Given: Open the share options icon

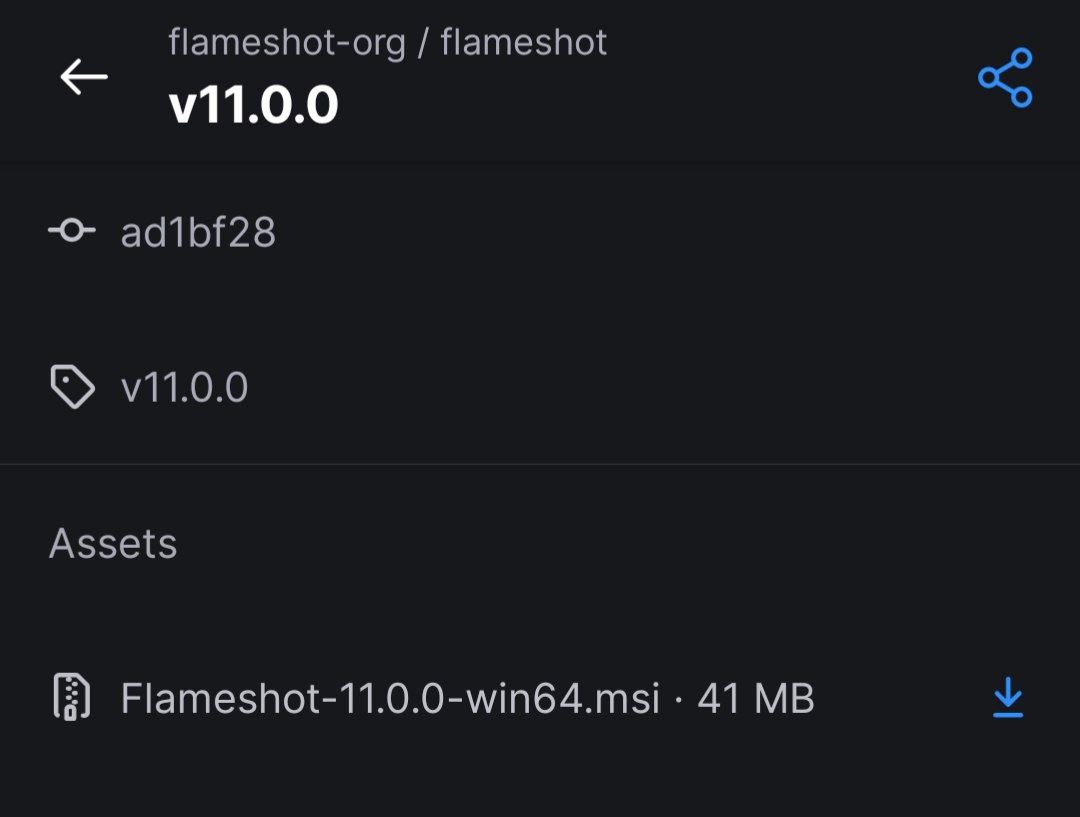Looking at the screenshot, I should click(1005, 77).
